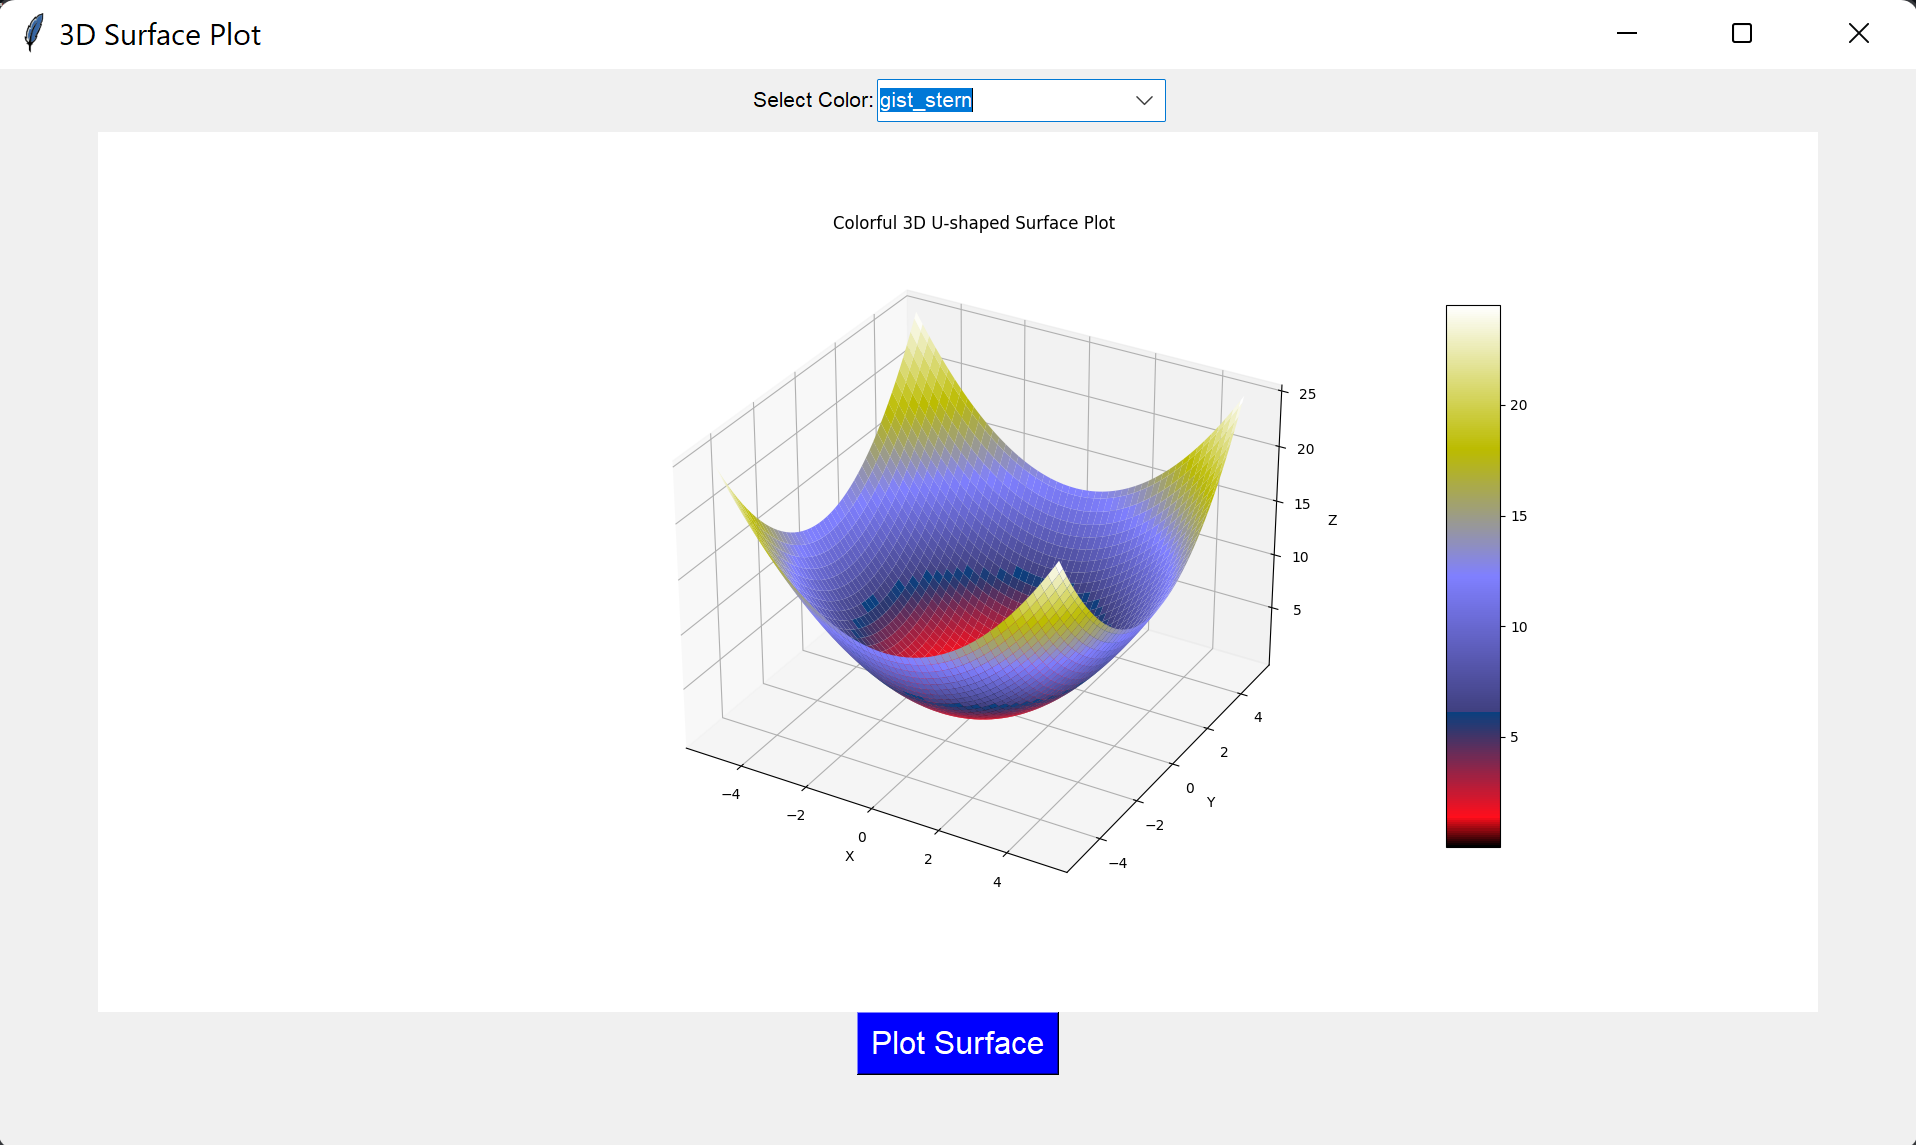Click the Z axis label
This screenshot has width=1916, height=1145.
pyautogui.click(x=1331, y=519)
